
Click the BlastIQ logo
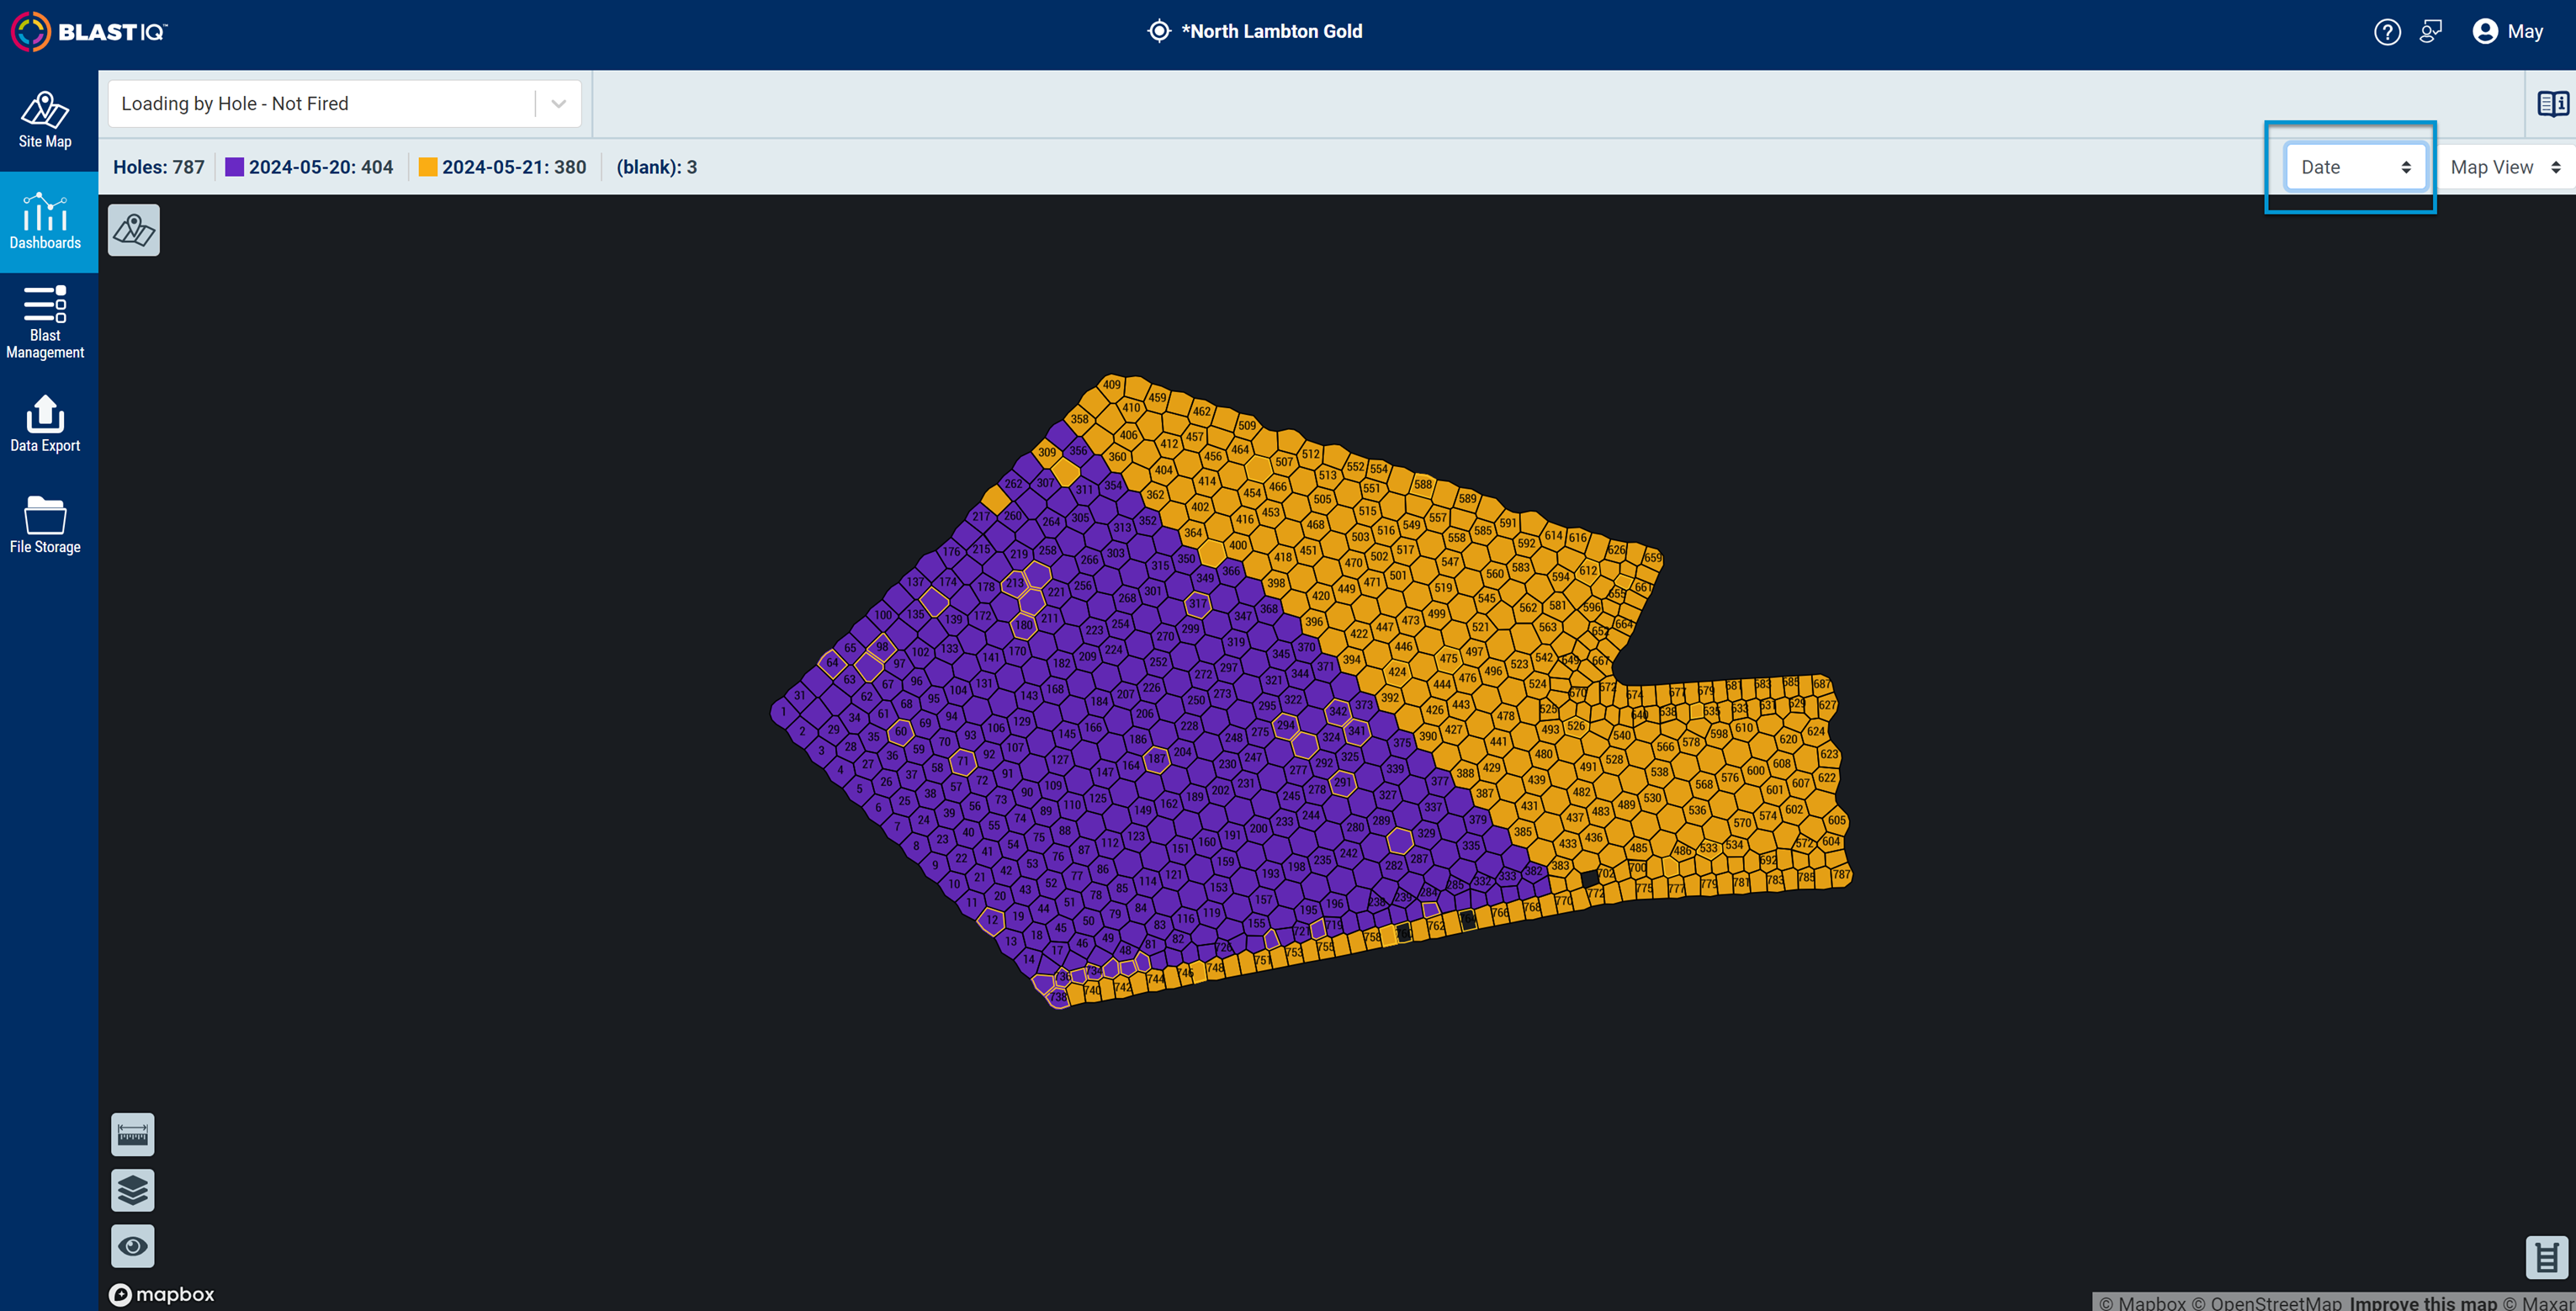89,32
